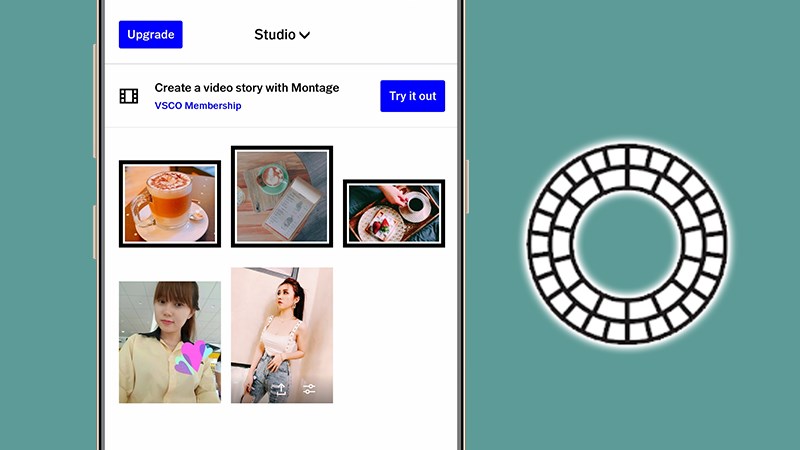Tap the blue Upgrade button
The image size is (800, 450).
151,35
